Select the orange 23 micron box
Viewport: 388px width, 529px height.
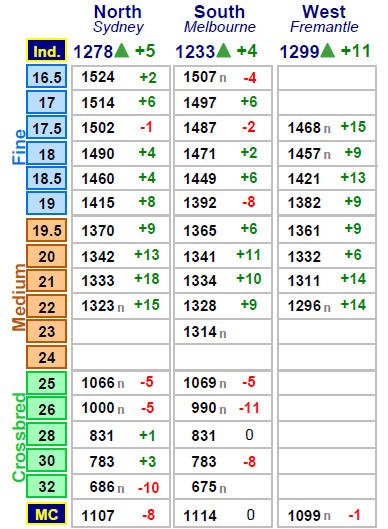(47, 331)
